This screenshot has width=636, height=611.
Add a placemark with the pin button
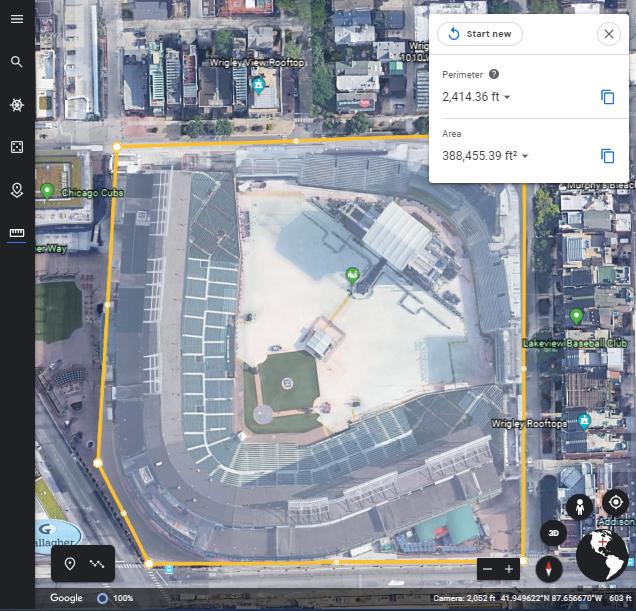point(70,564)
